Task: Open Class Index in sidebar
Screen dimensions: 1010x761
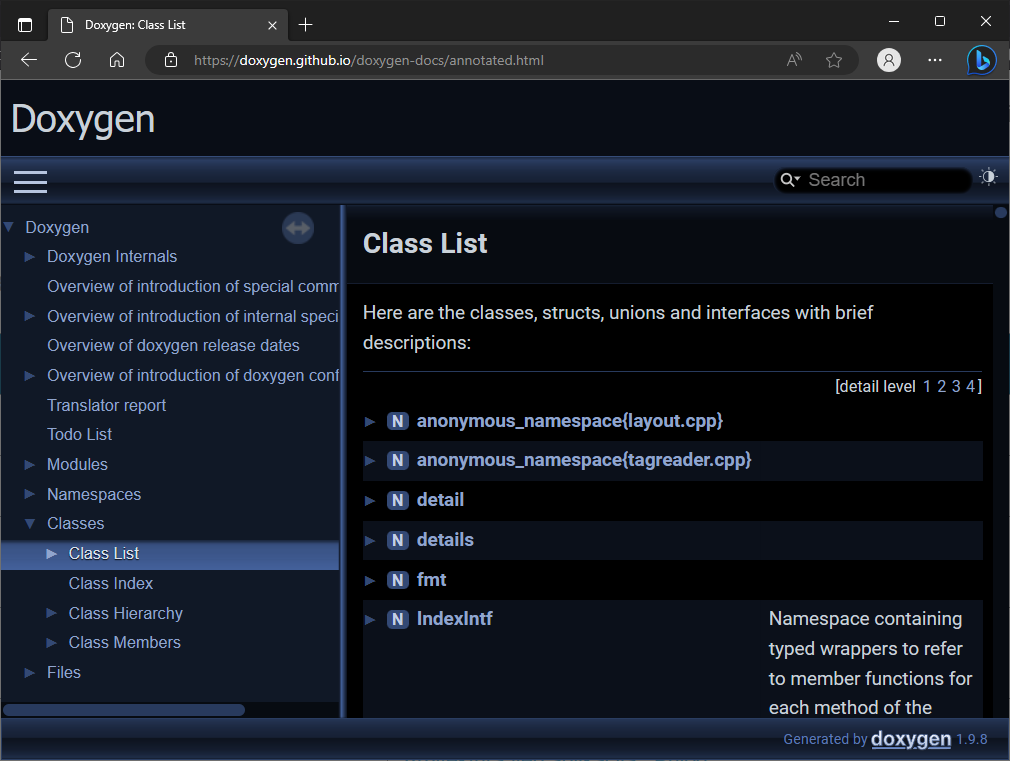Action: pos(111,583)
